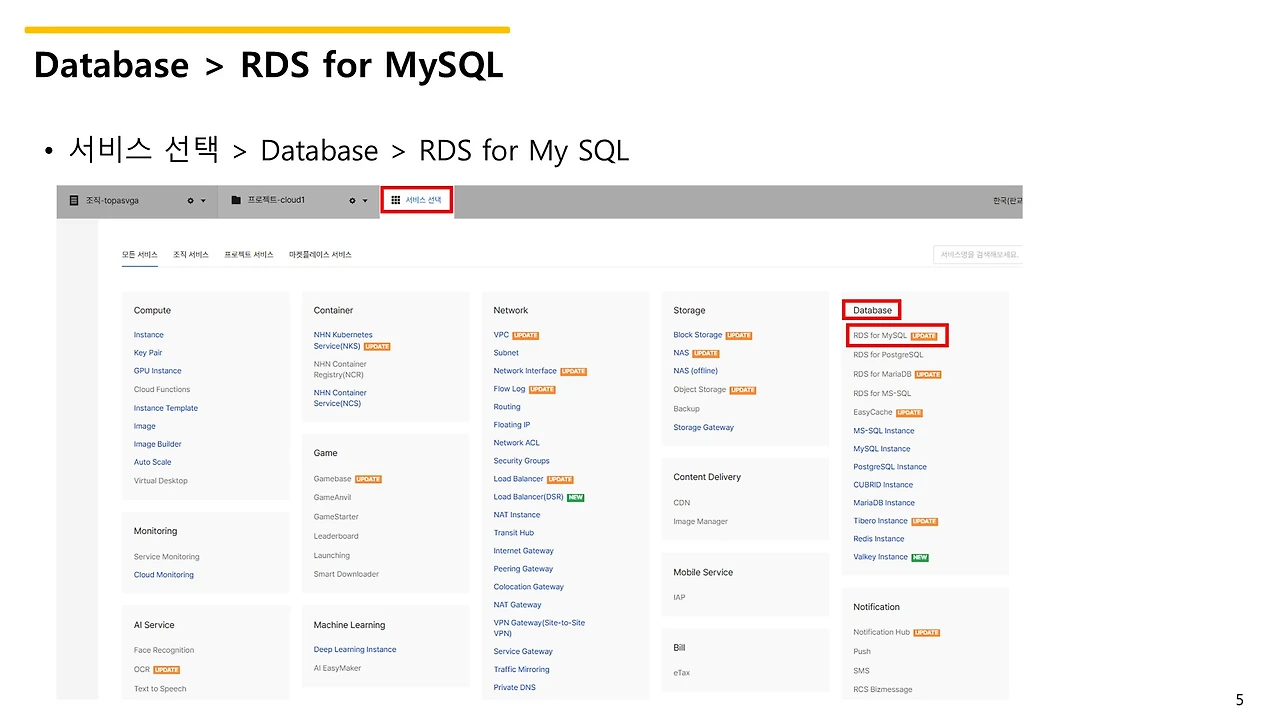Switch to the 마켓플레이스 서비스 tab
The height and width of the screenshot is (720, 1280).
pyautogui.click(x=320, y=255)
